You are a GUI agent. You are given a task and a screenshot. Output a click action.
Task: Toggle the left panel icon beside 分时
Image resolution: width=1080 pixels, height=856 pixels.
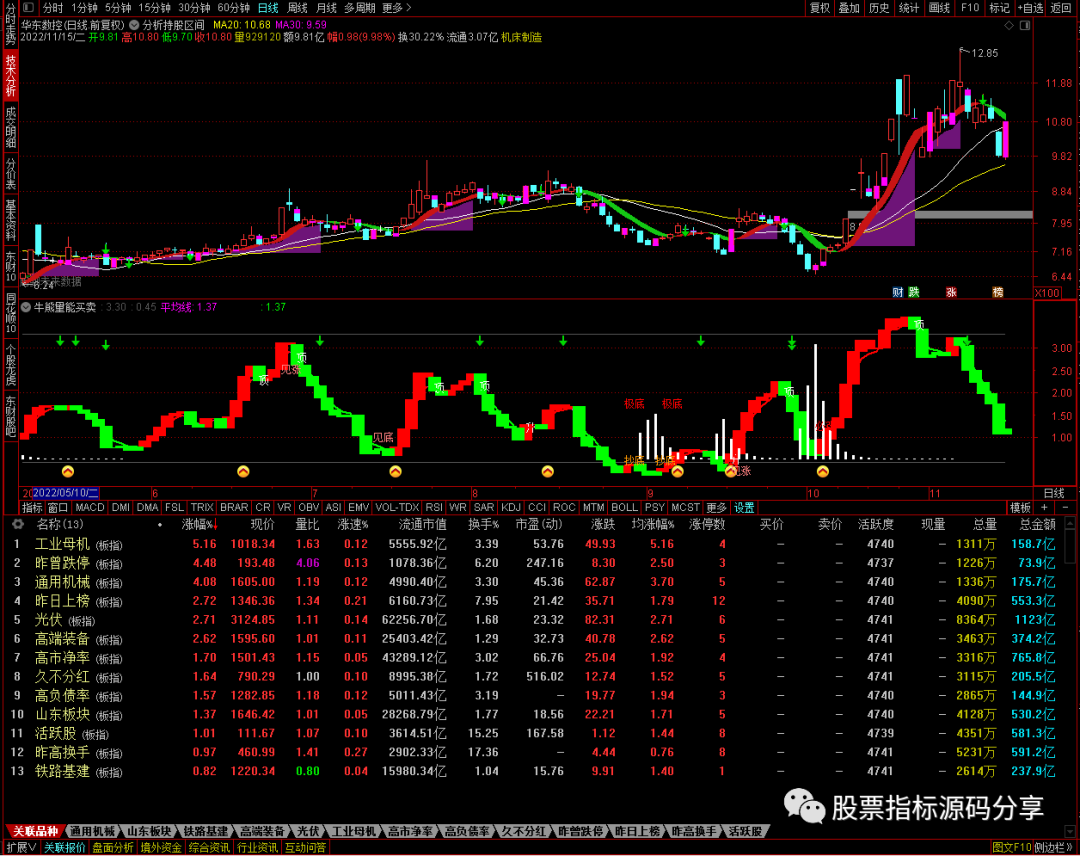[28, 8]
